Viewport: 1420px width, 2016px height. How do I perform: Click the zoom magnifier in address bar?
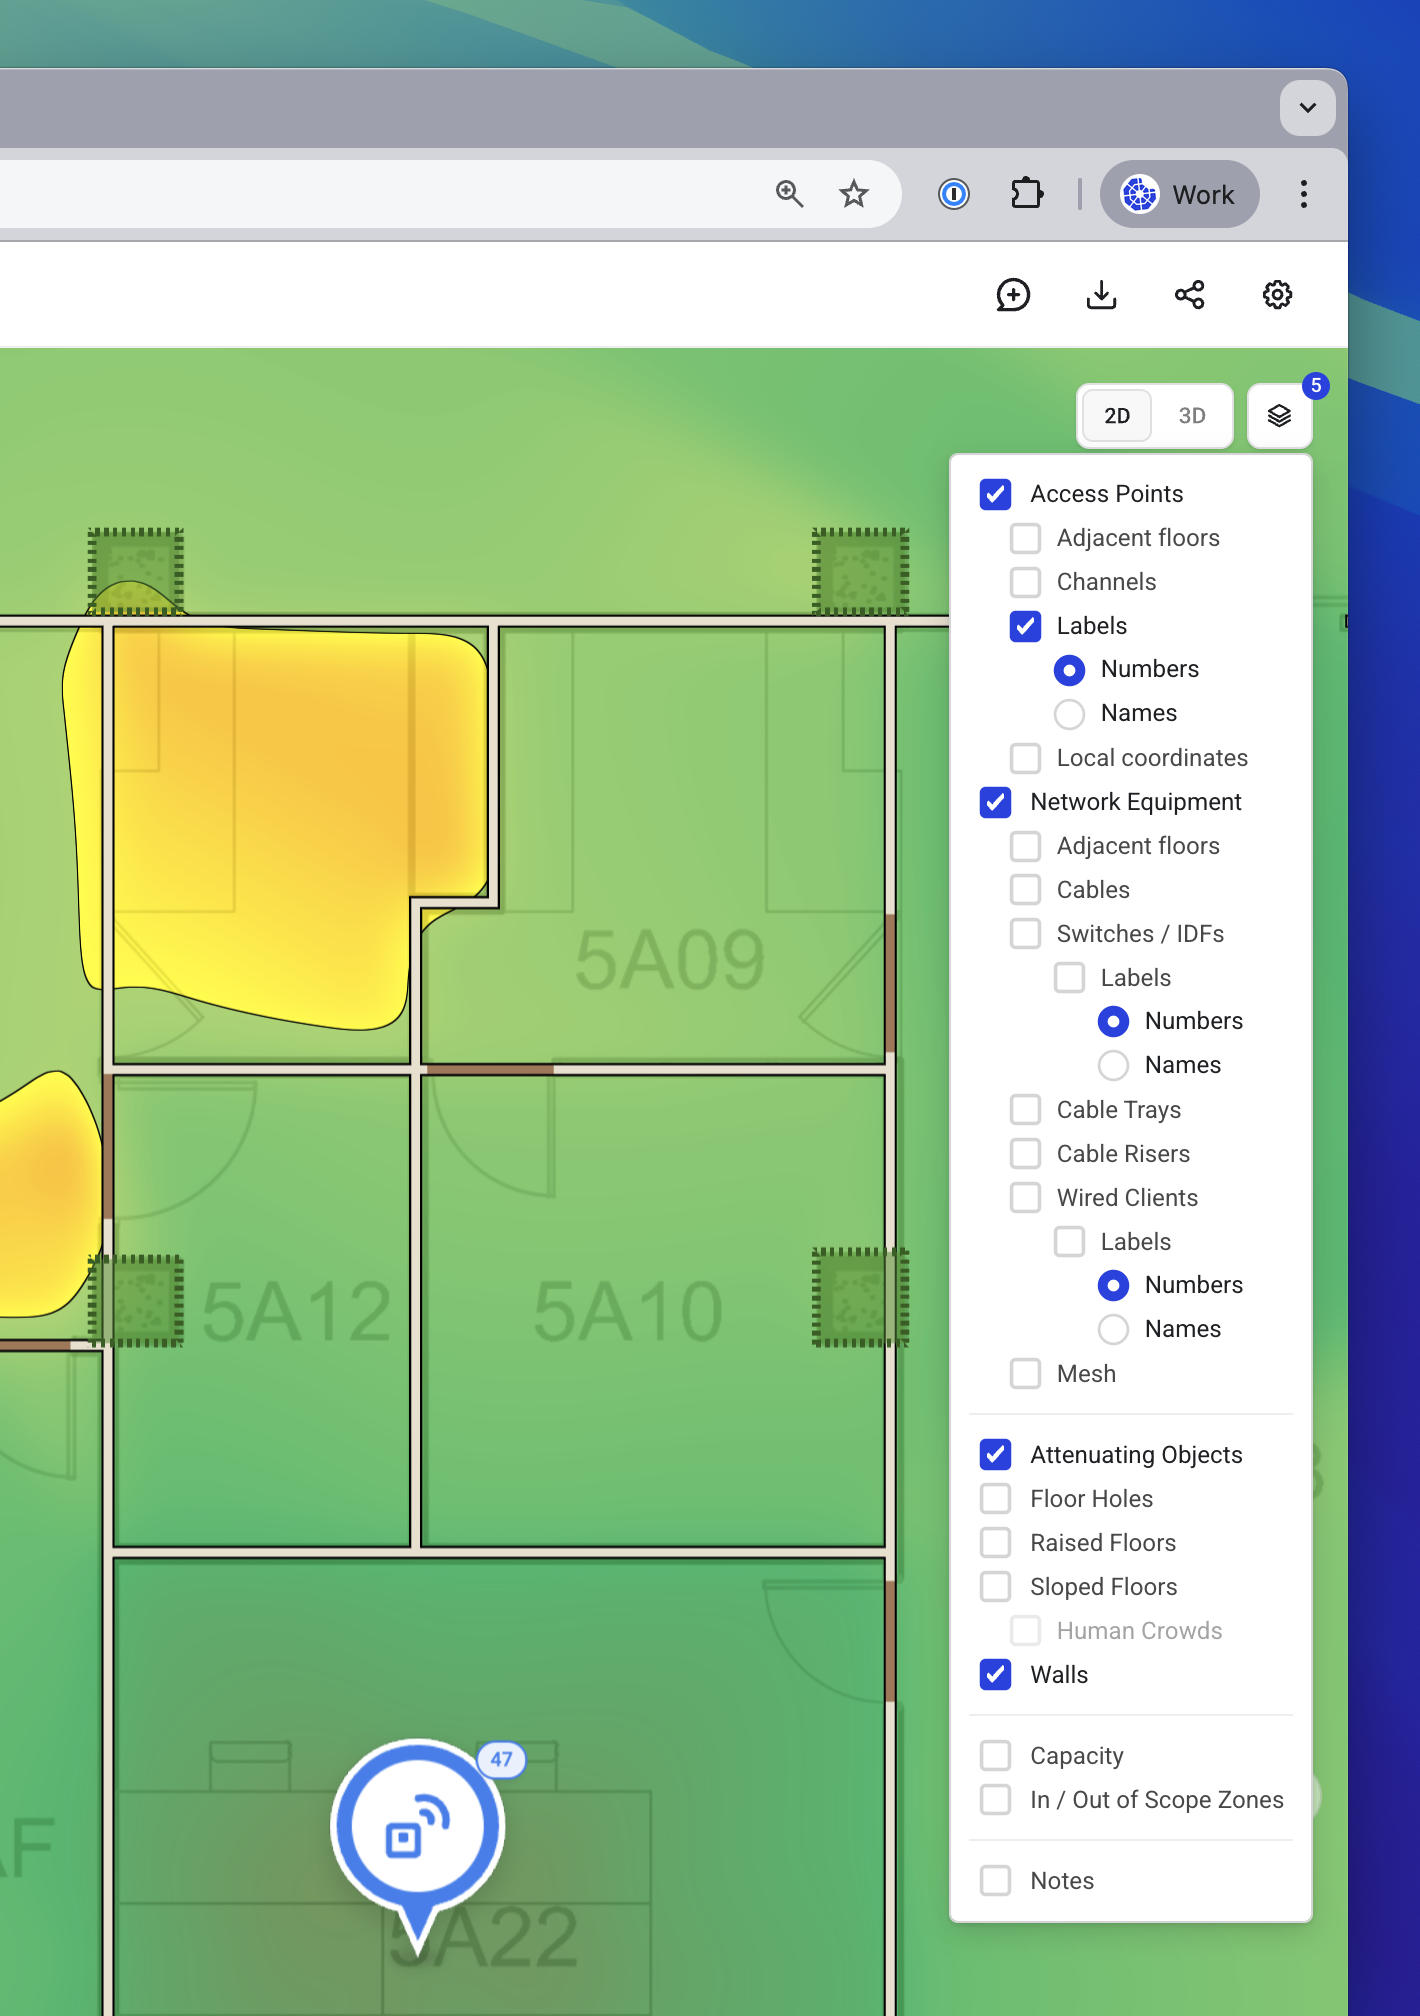(789, 194)
